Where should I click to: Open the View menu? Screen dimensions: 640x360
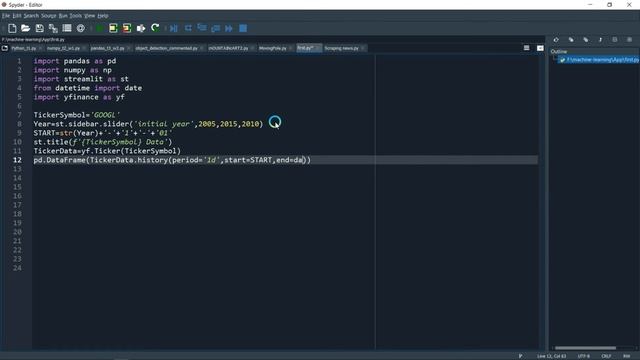tap(89, 16)
